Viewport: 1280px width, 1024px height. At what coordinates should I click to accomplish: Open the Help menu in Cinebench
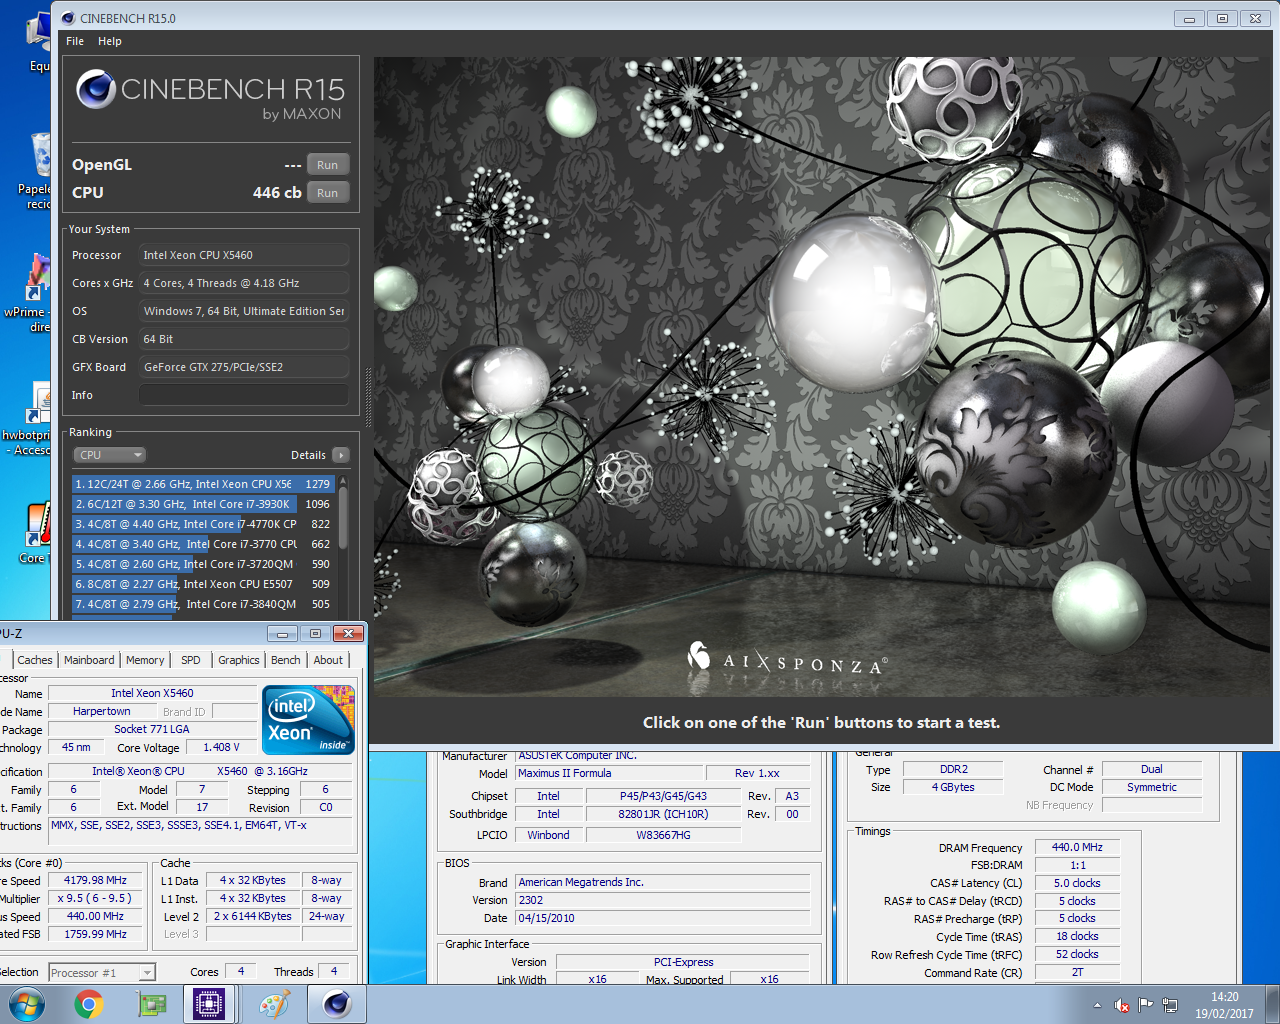coord(110,41)
